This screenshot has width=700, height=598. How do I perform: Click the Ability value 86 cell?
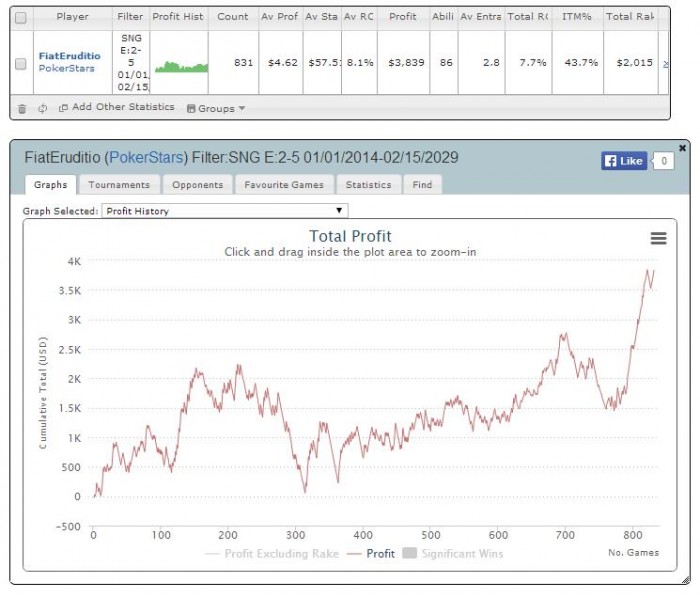(x=444, y=62)
